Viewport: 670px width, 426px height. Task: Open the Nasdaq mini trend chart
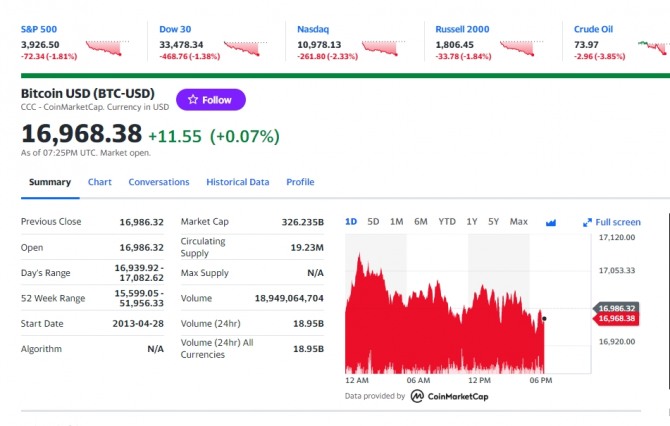coord(383,48)
